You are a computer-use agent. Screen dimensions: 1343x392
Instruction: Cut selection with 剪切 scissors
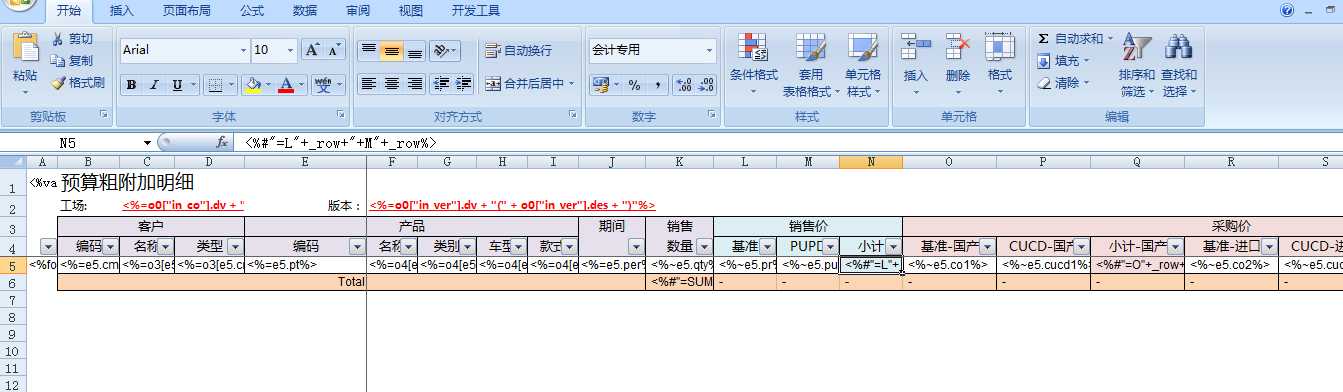point(72,39)
